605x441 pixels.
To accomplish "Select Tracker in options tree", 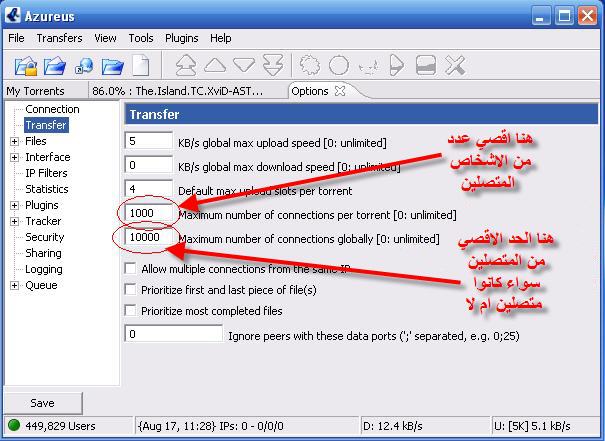I will (43, 221).
